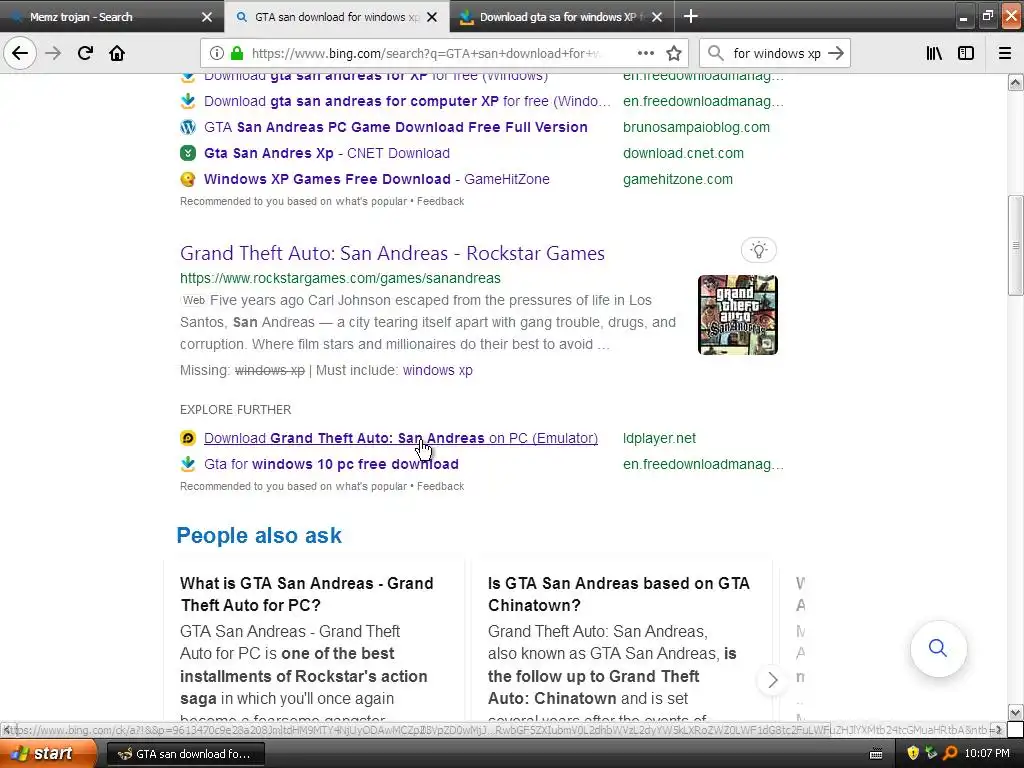
Task: Click the search bar magnifier icon
Action: pyautogui.click(x=716, y=53)
